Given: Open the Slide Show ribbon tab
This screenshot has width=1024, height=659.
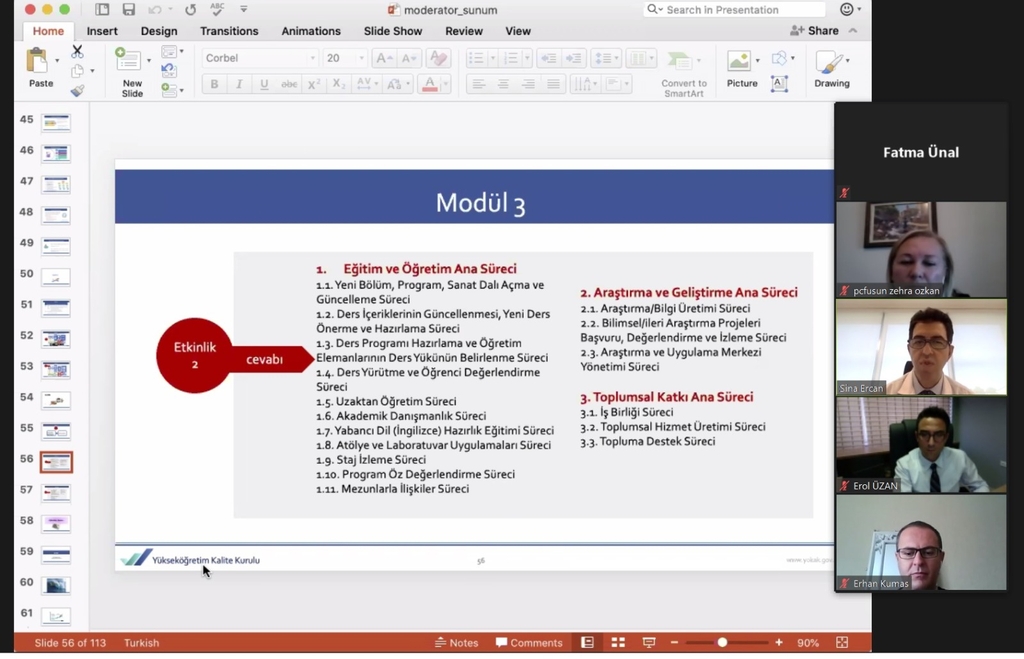Looking at the screenshot, I should (x=393, y=31).
